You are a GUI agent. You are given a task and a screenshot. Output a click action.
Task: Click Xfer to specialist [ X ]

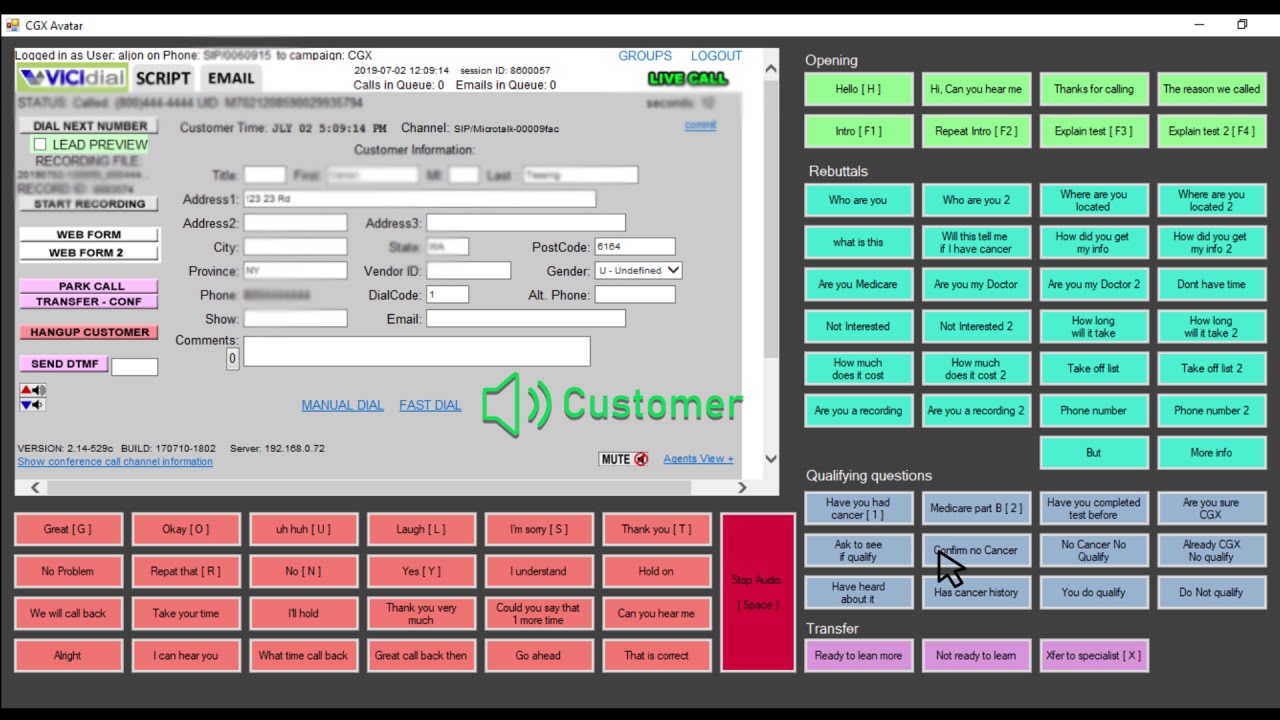tap(1094, 656)
